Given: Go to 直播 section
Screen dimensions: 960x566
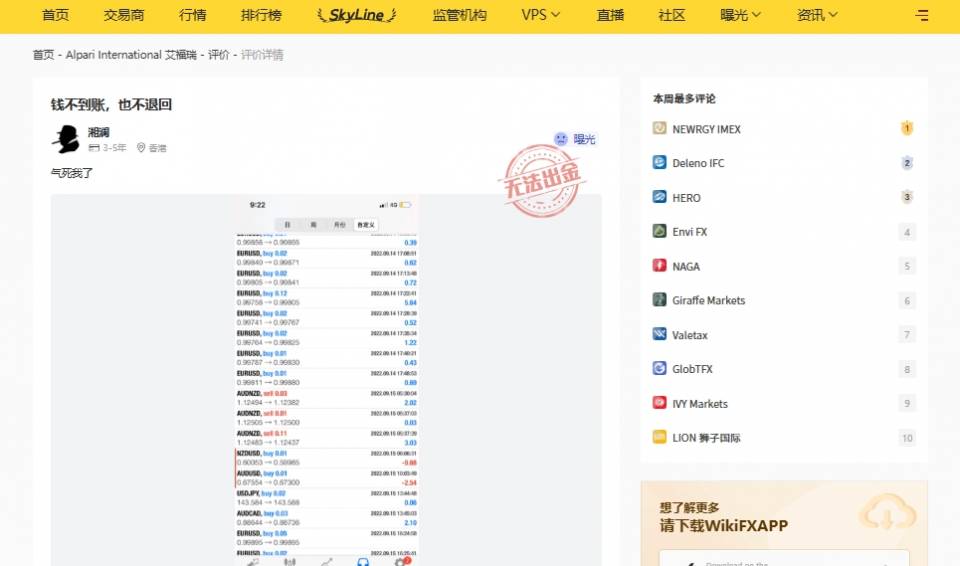Looking at the screenshot, I should pos(610,15).
